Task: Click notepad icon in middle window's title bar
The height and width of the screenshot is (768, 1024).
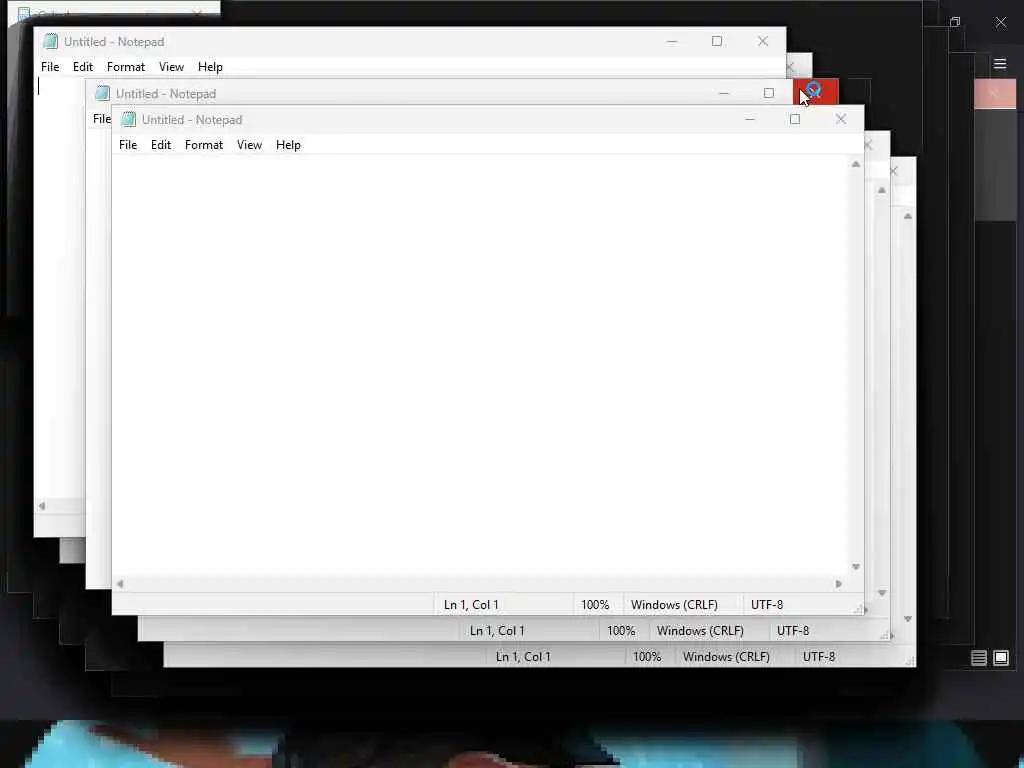Action: tap(103, 93)
